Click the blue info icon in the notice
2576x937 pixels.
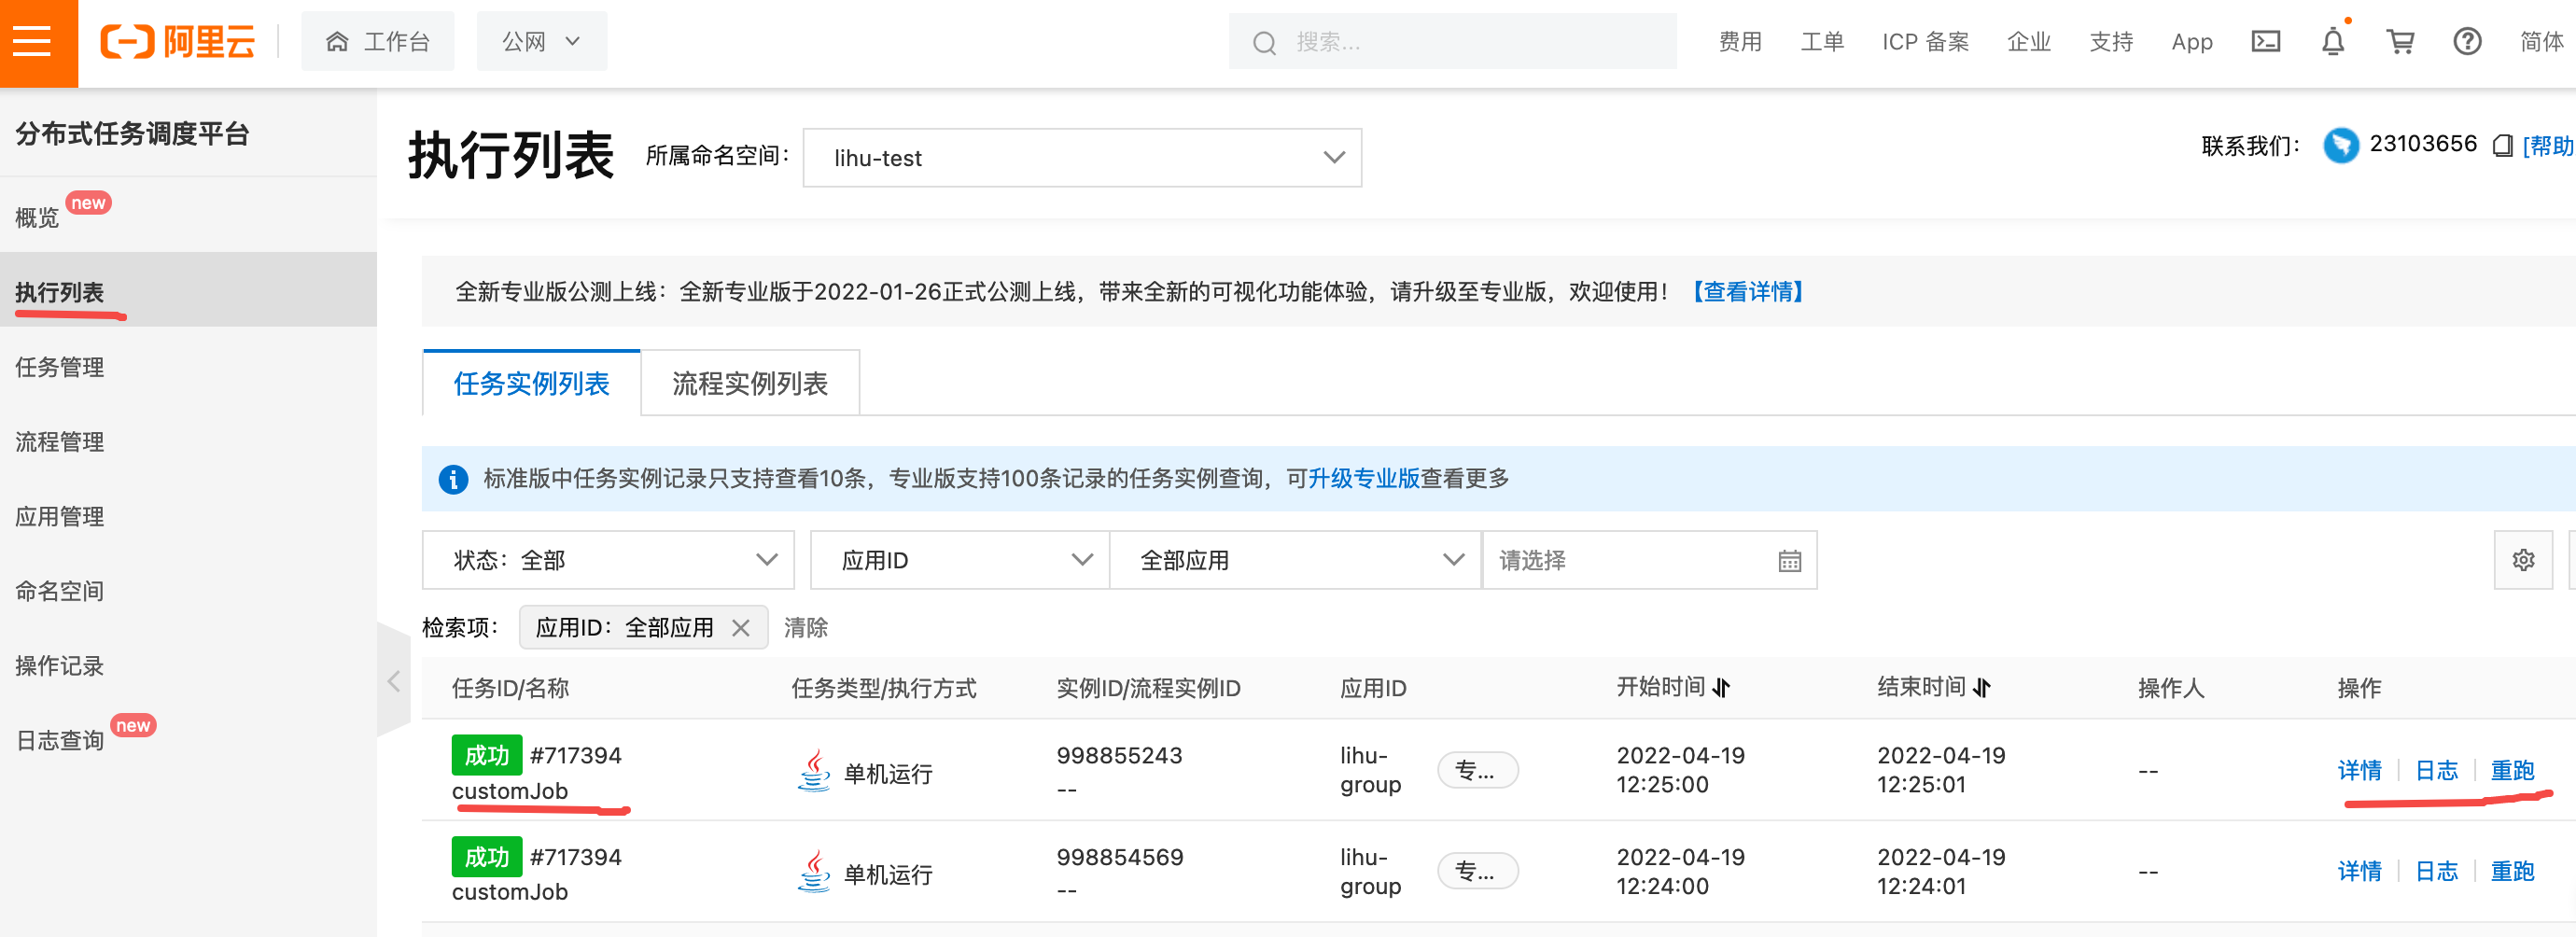[x=453, y=479]
